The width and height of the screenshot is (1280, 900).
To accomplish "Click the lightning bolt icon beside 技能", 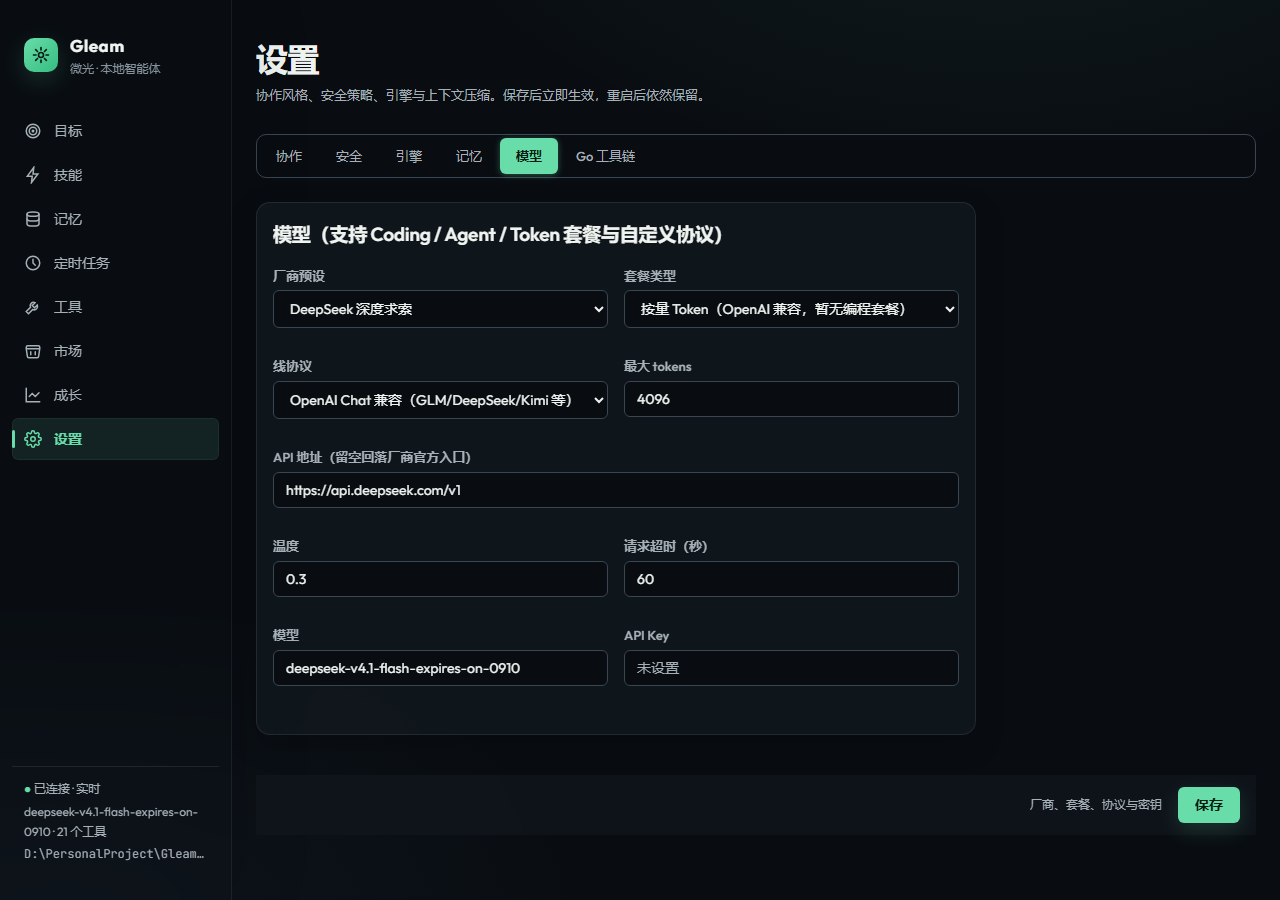I will 33,175.
